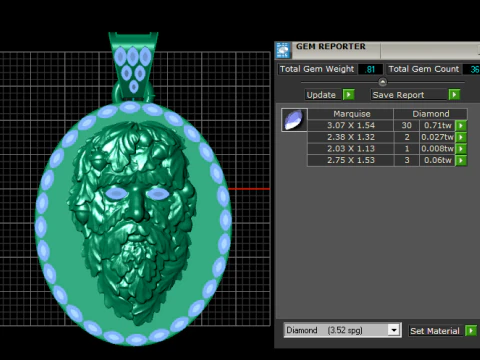This screenshot has height=360, width=480.
Task: Collapse the panel with the round arrow handle
Action: coord(383,82)
